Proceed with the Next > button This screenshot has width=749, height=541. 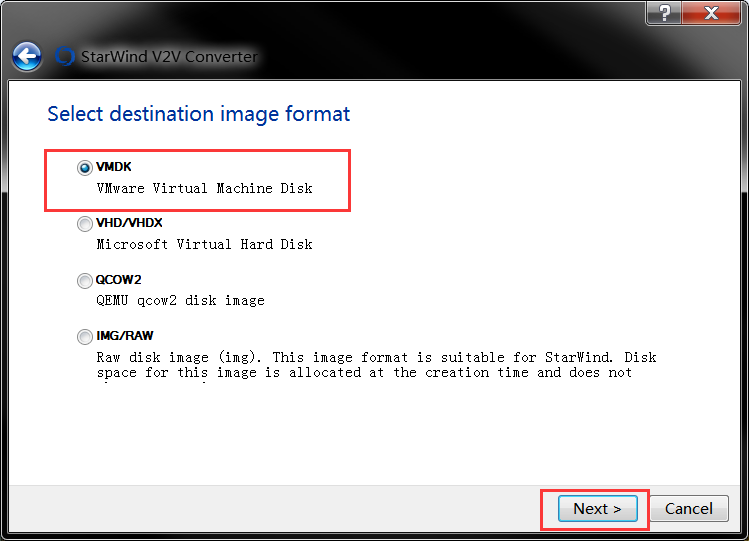(598, 509)
